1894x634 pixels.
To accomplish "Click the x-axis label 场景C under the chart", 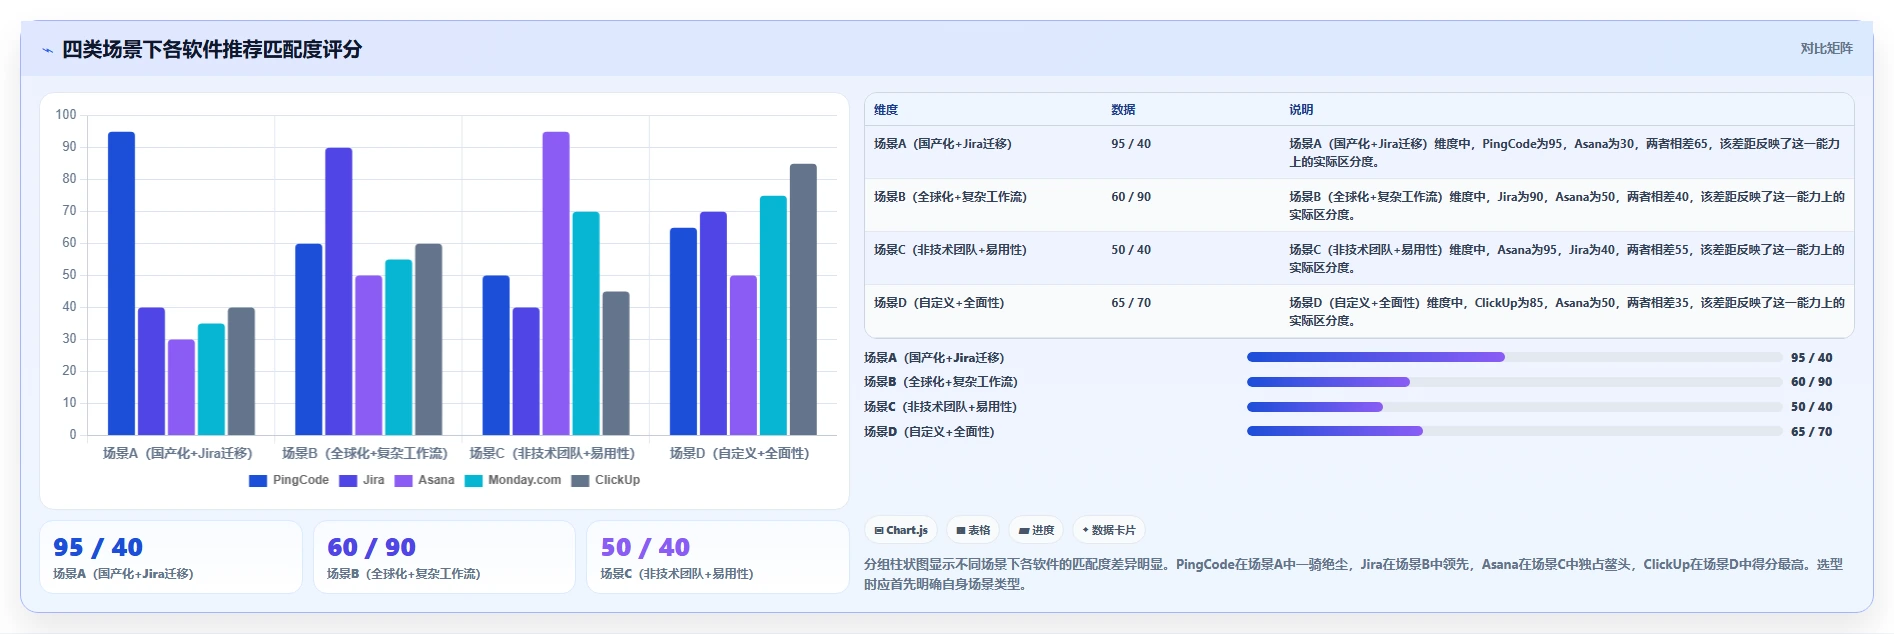I will coord(552,454).
